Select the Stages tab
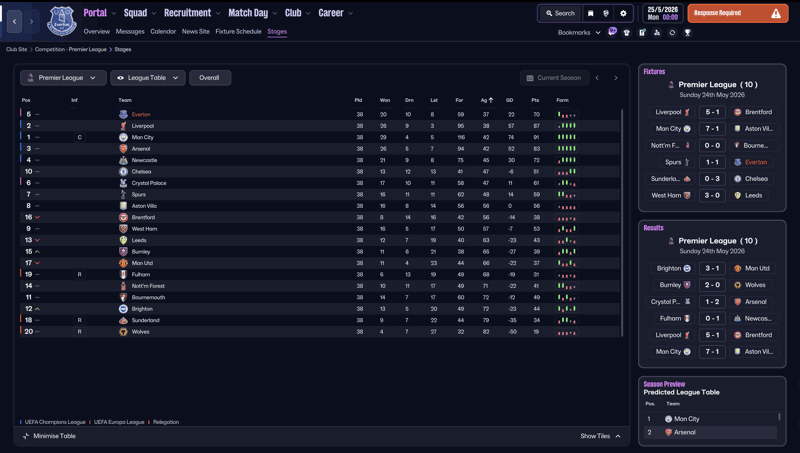This screenshot has width=800, height=453. click(x=277, y=32)
